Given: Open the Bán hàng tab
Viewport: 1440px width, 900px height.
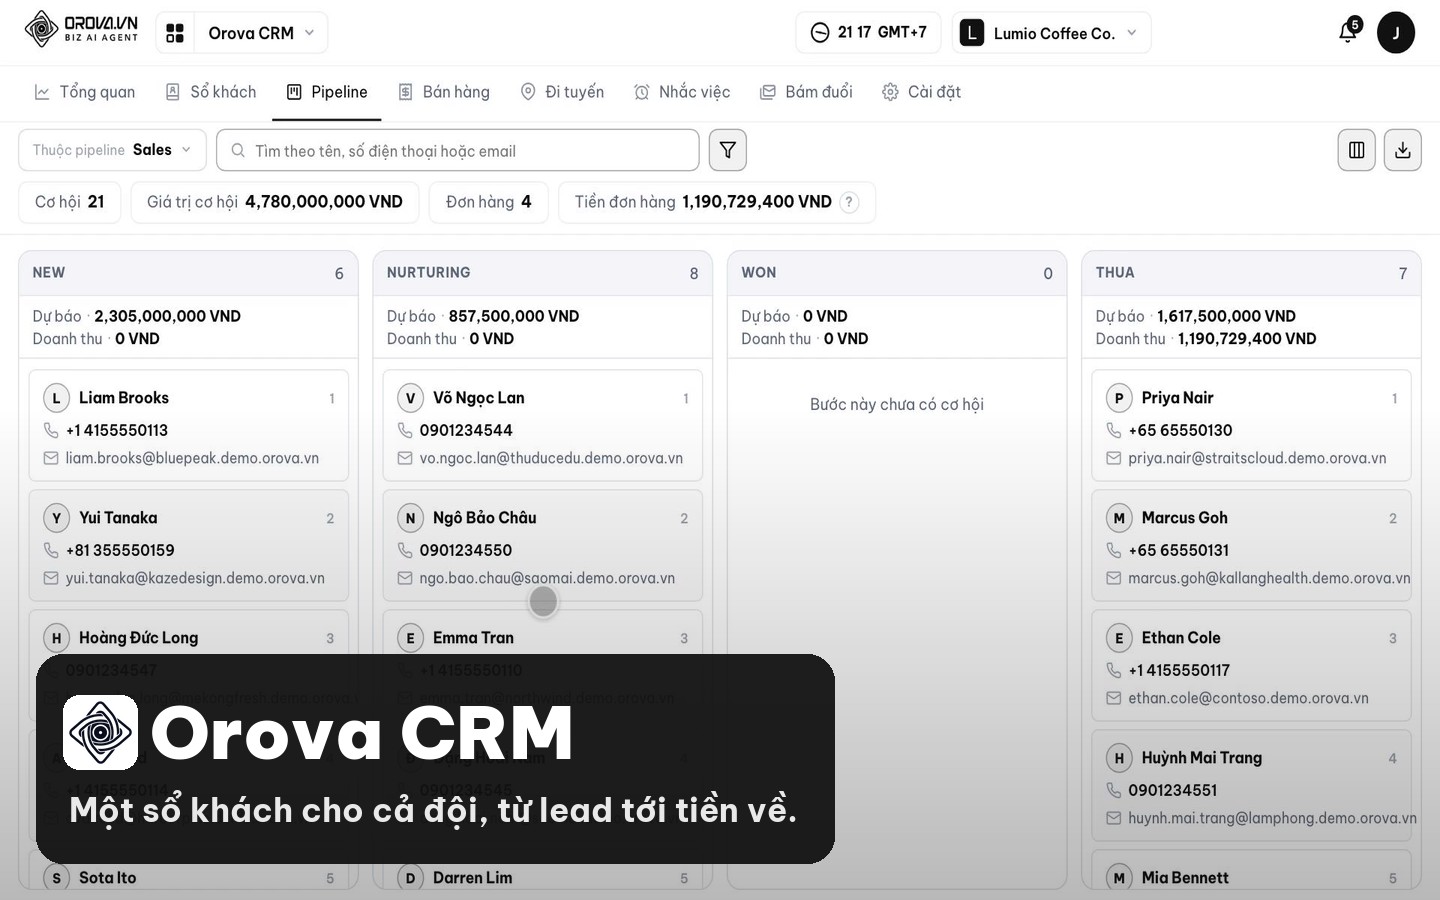Looking at the screenshot, I should (444, 92).
